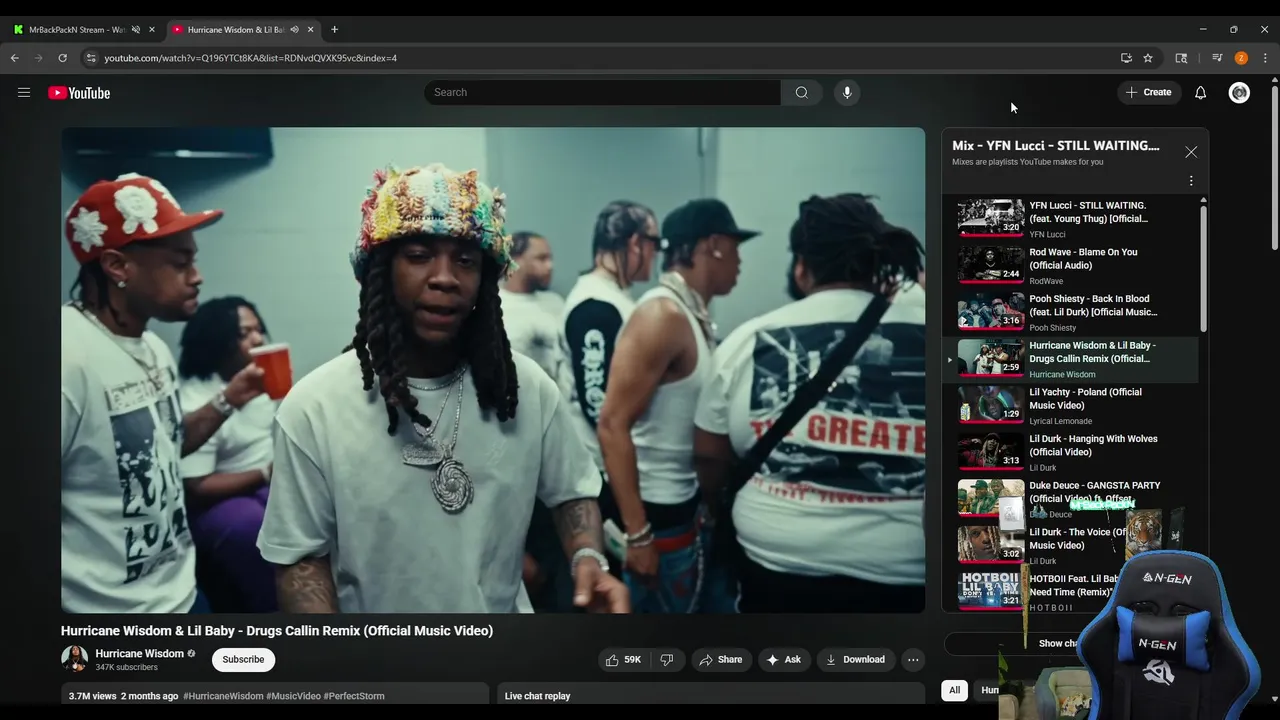Click #HurricaneWisdom hashtag
The height and width of the screenshot is (720, 1280).
(223, 696)
